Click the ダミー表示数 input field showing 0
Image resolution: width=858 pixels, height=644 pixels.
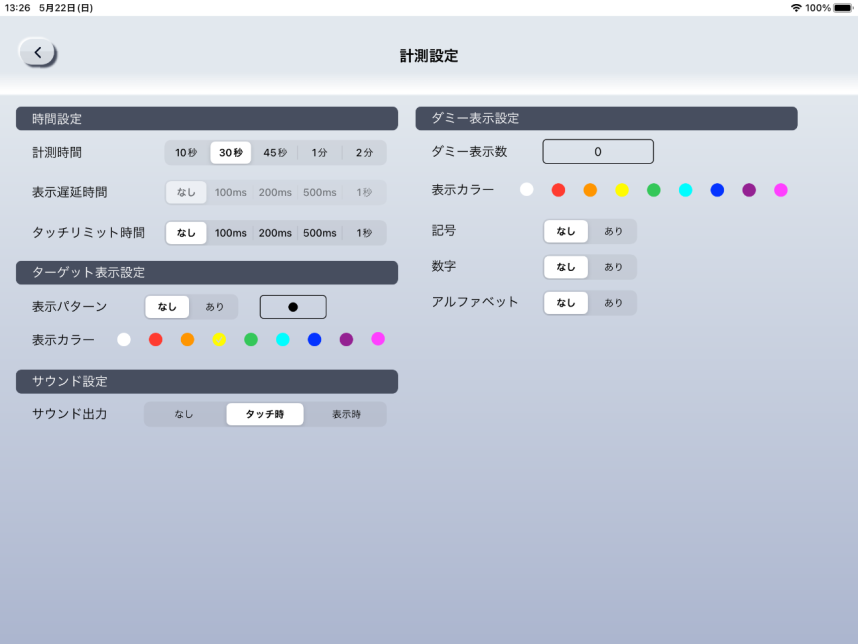[x=598, y=151]
